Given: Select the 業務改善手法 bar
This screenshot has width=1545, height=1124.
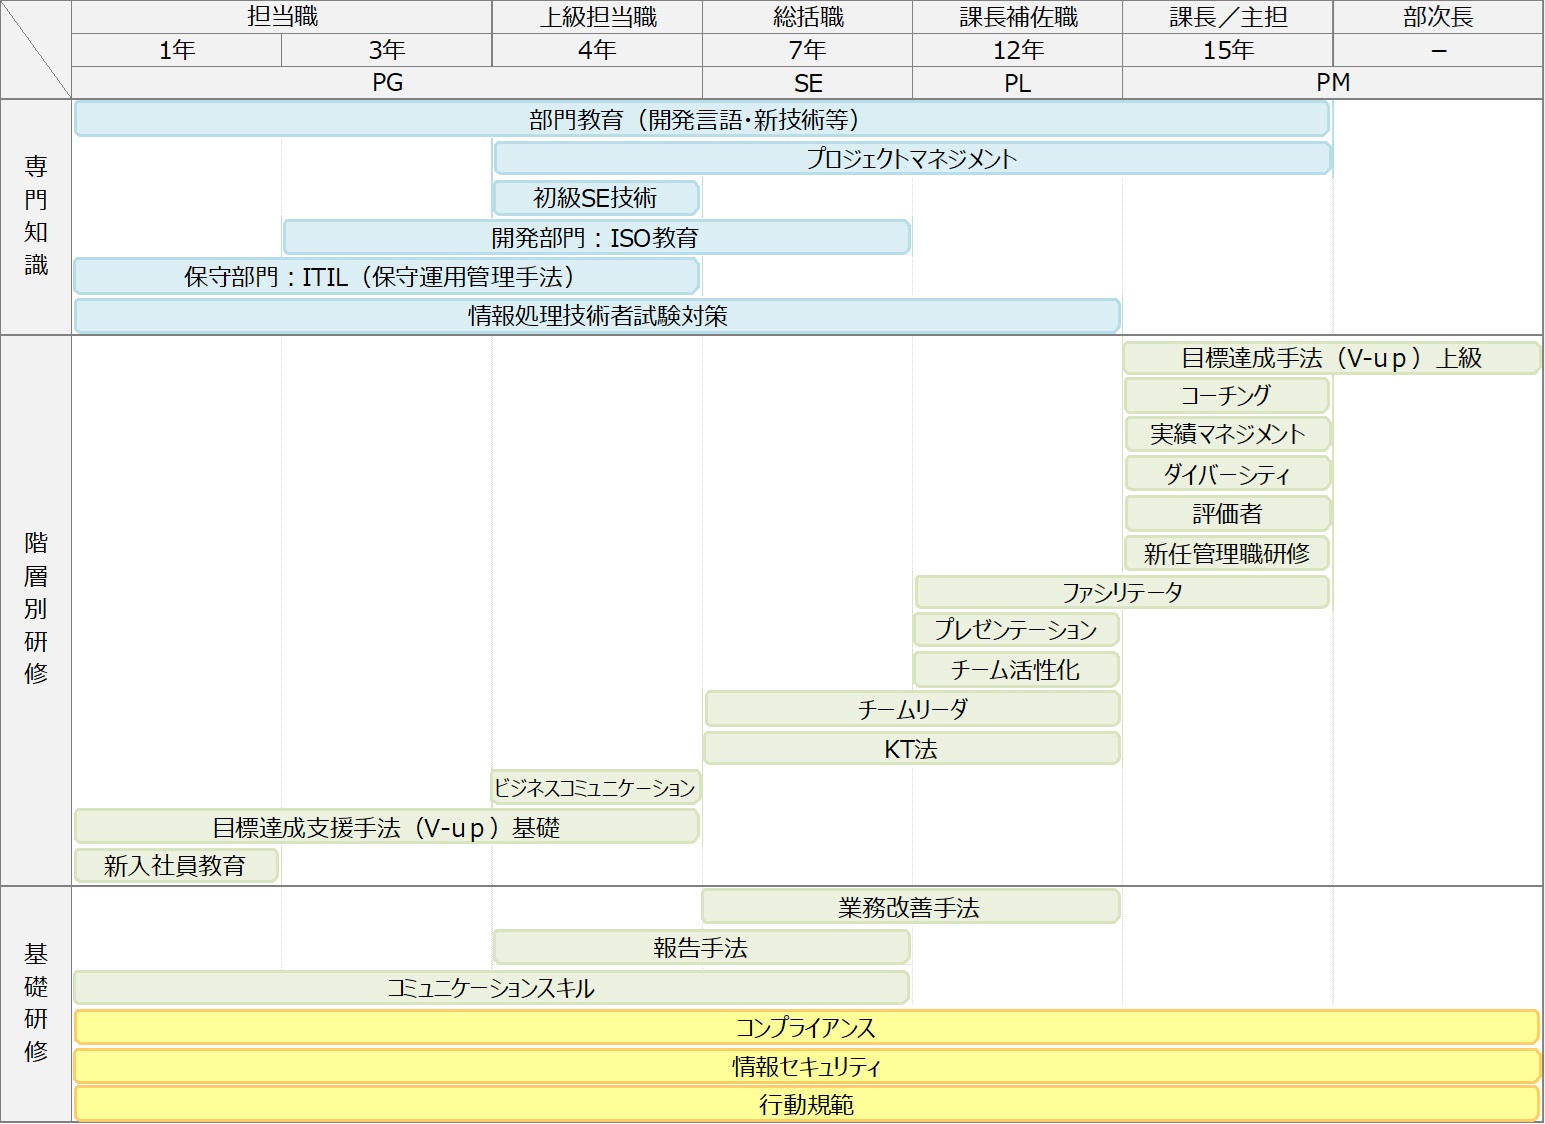Looking at the screenshot, I should [x=910, y=906].
